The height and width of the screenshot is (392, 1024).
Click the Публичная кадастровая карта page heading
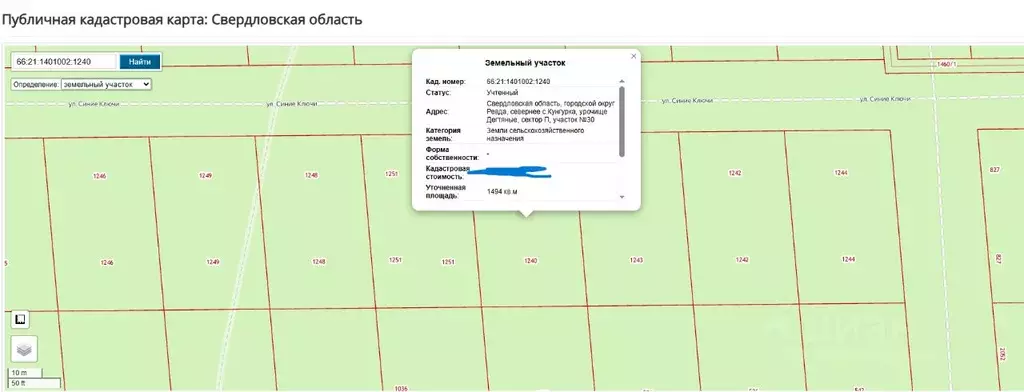[x=182, y=20]
